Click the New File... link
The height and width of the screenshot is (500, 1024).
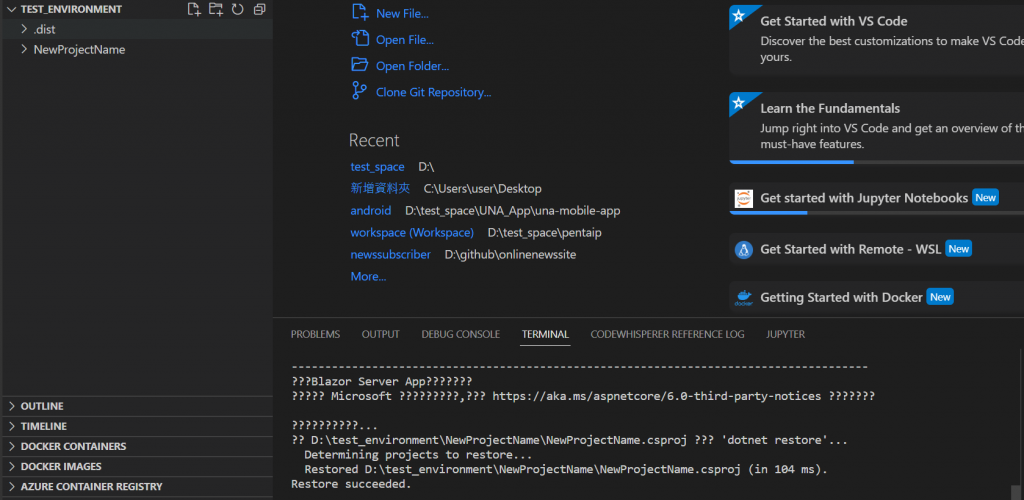pos(402,13)
